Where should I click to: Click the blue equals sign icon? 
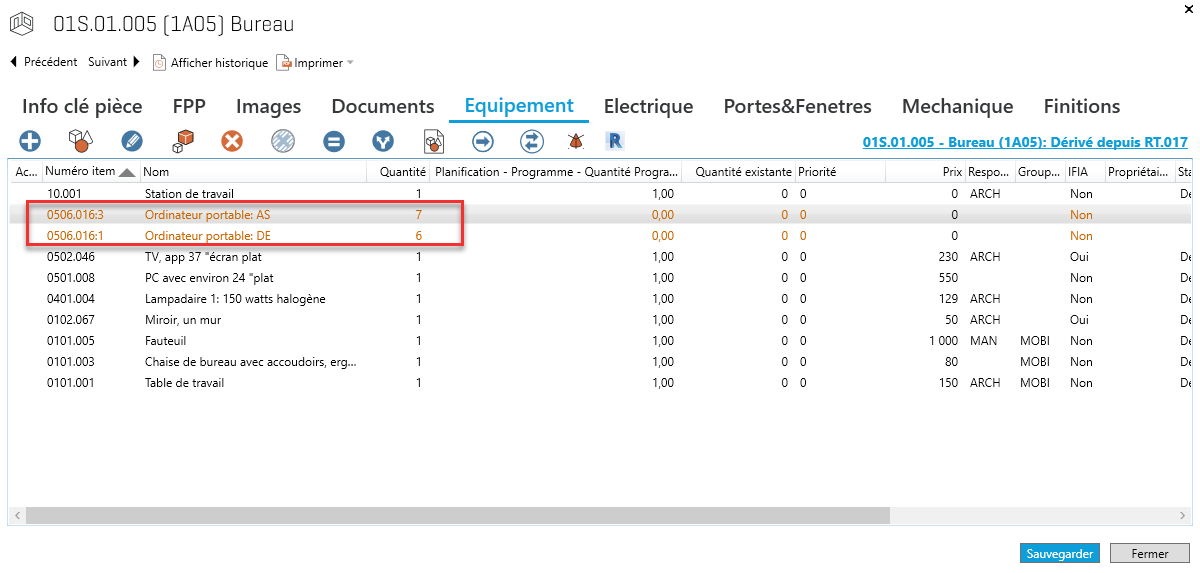[x=334, y=142]
